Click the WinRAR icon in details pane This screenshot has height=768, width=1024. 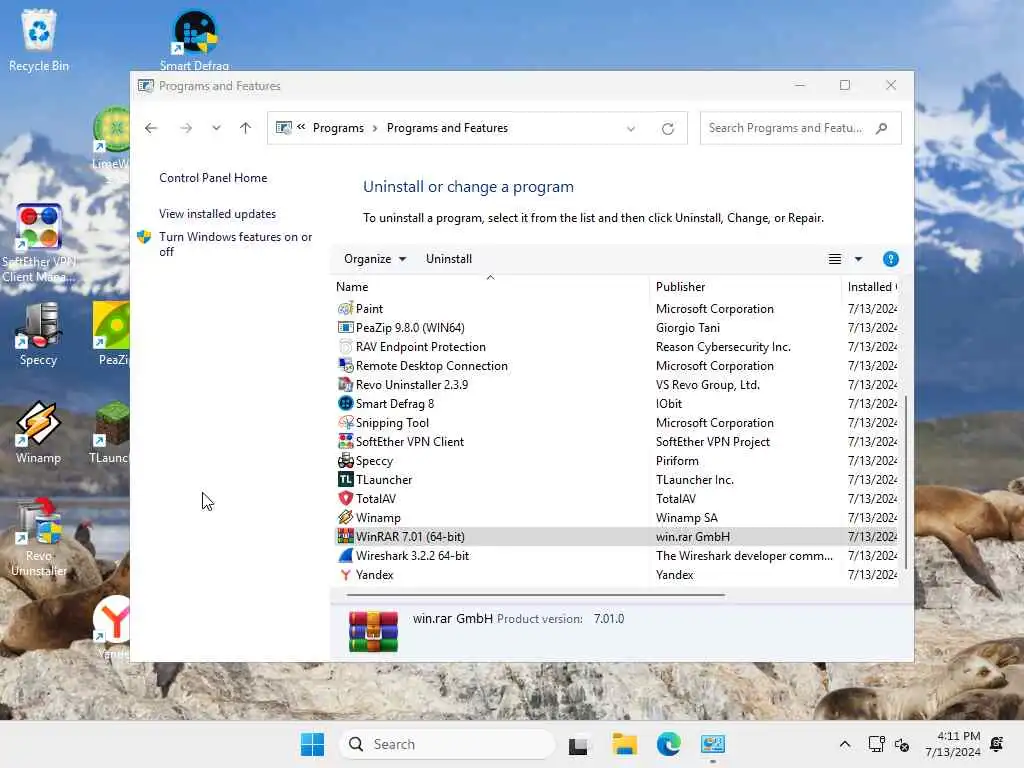(x=373, y=632)
